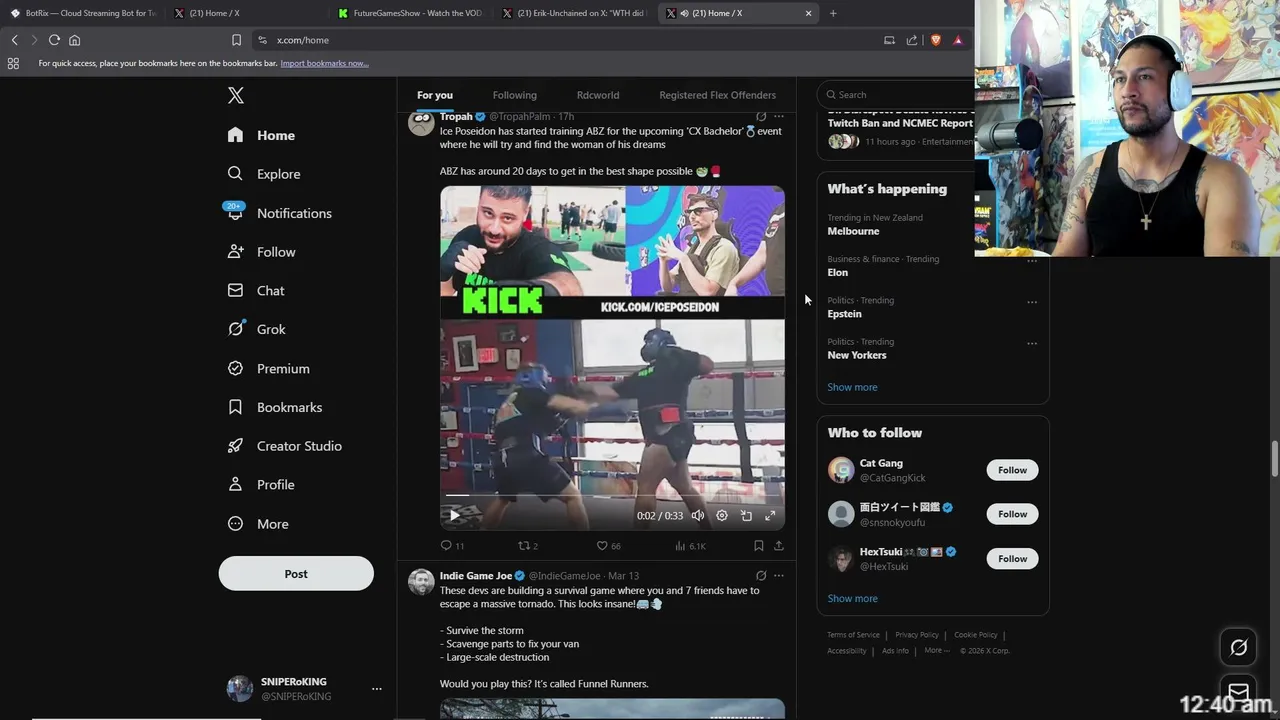Open options for Epstein trend
1280x720 pixels.
click(x=1032, y=302)
